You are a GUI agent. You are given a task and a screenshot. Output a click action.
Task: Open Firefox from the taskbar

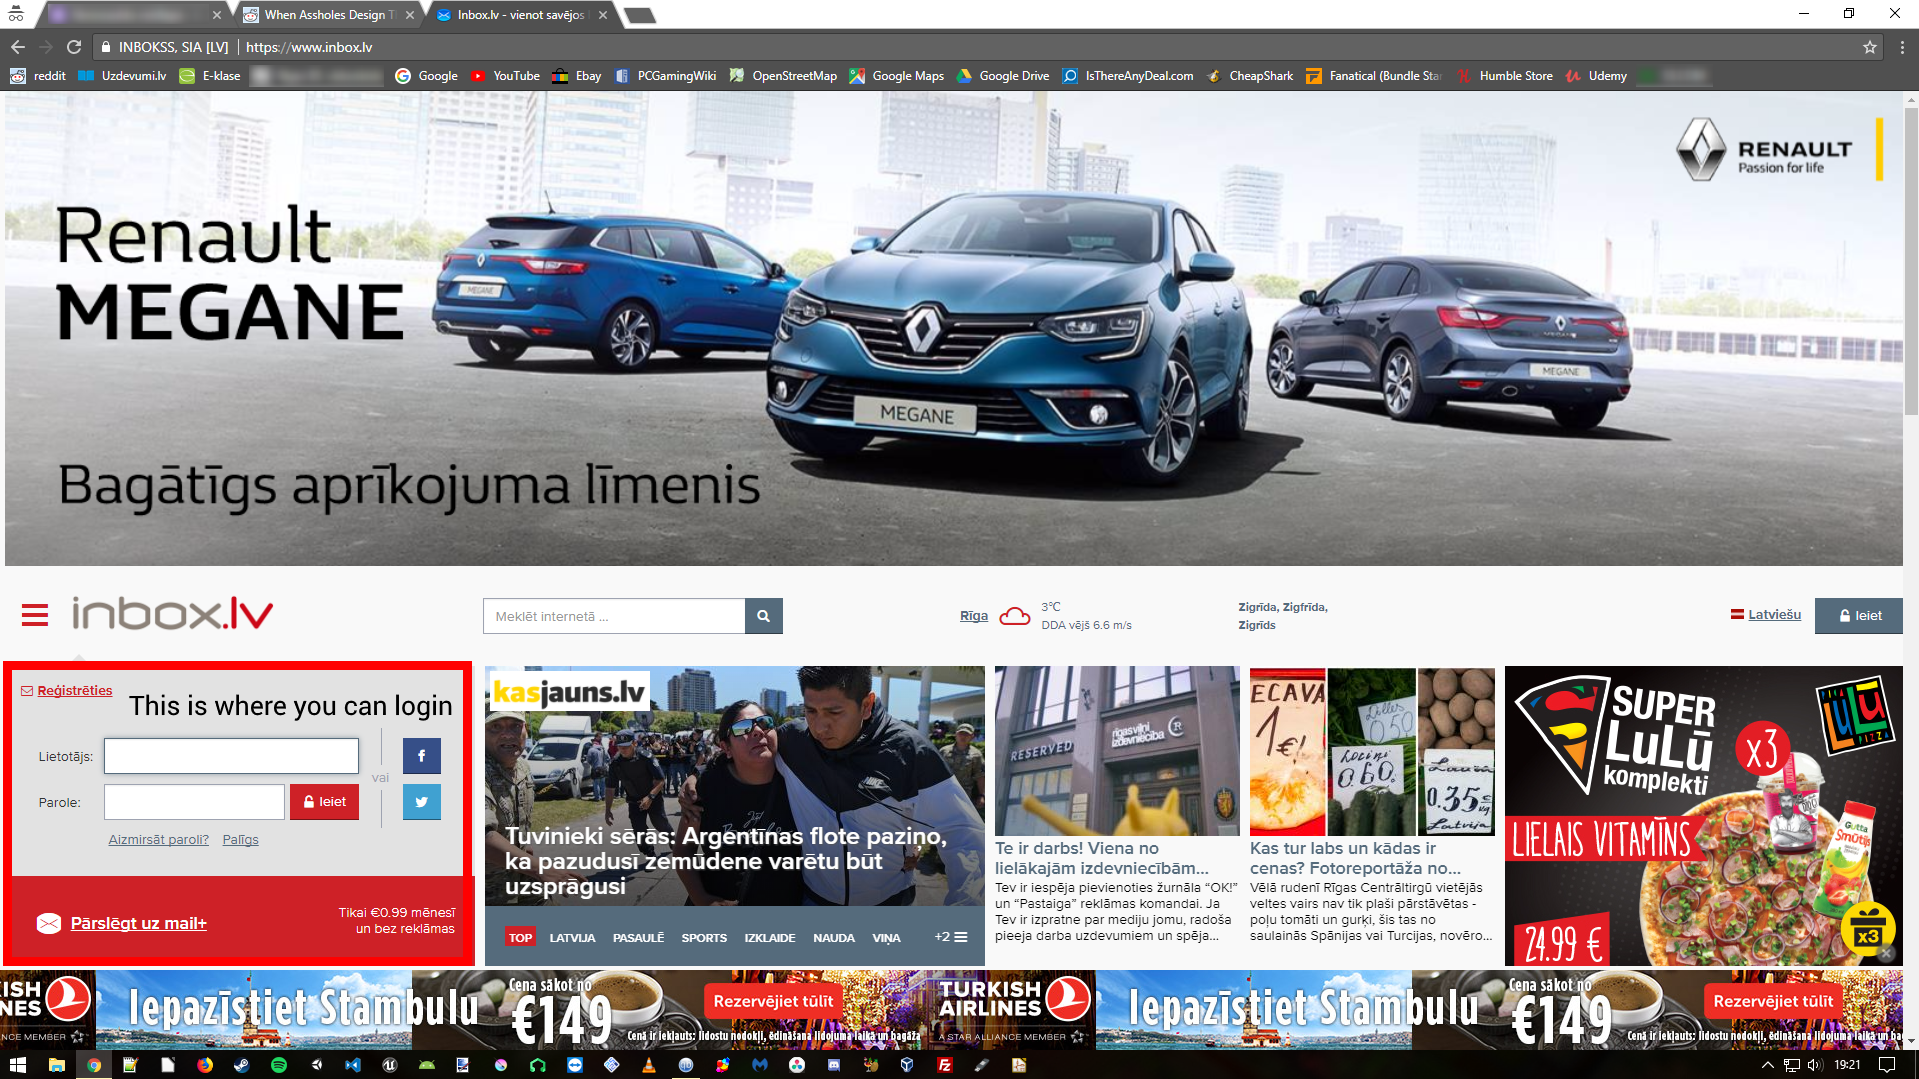click(205, 1065)
